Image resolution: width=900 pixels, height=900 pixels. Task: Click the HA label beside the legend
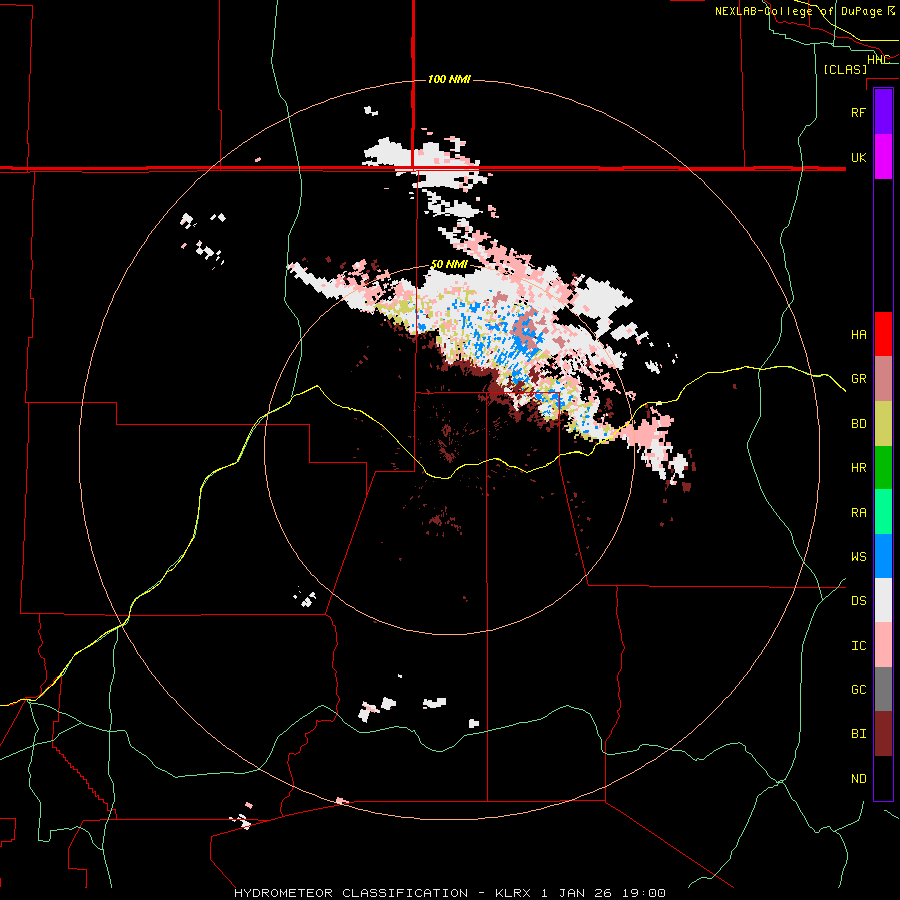click(x=858, y=335)
